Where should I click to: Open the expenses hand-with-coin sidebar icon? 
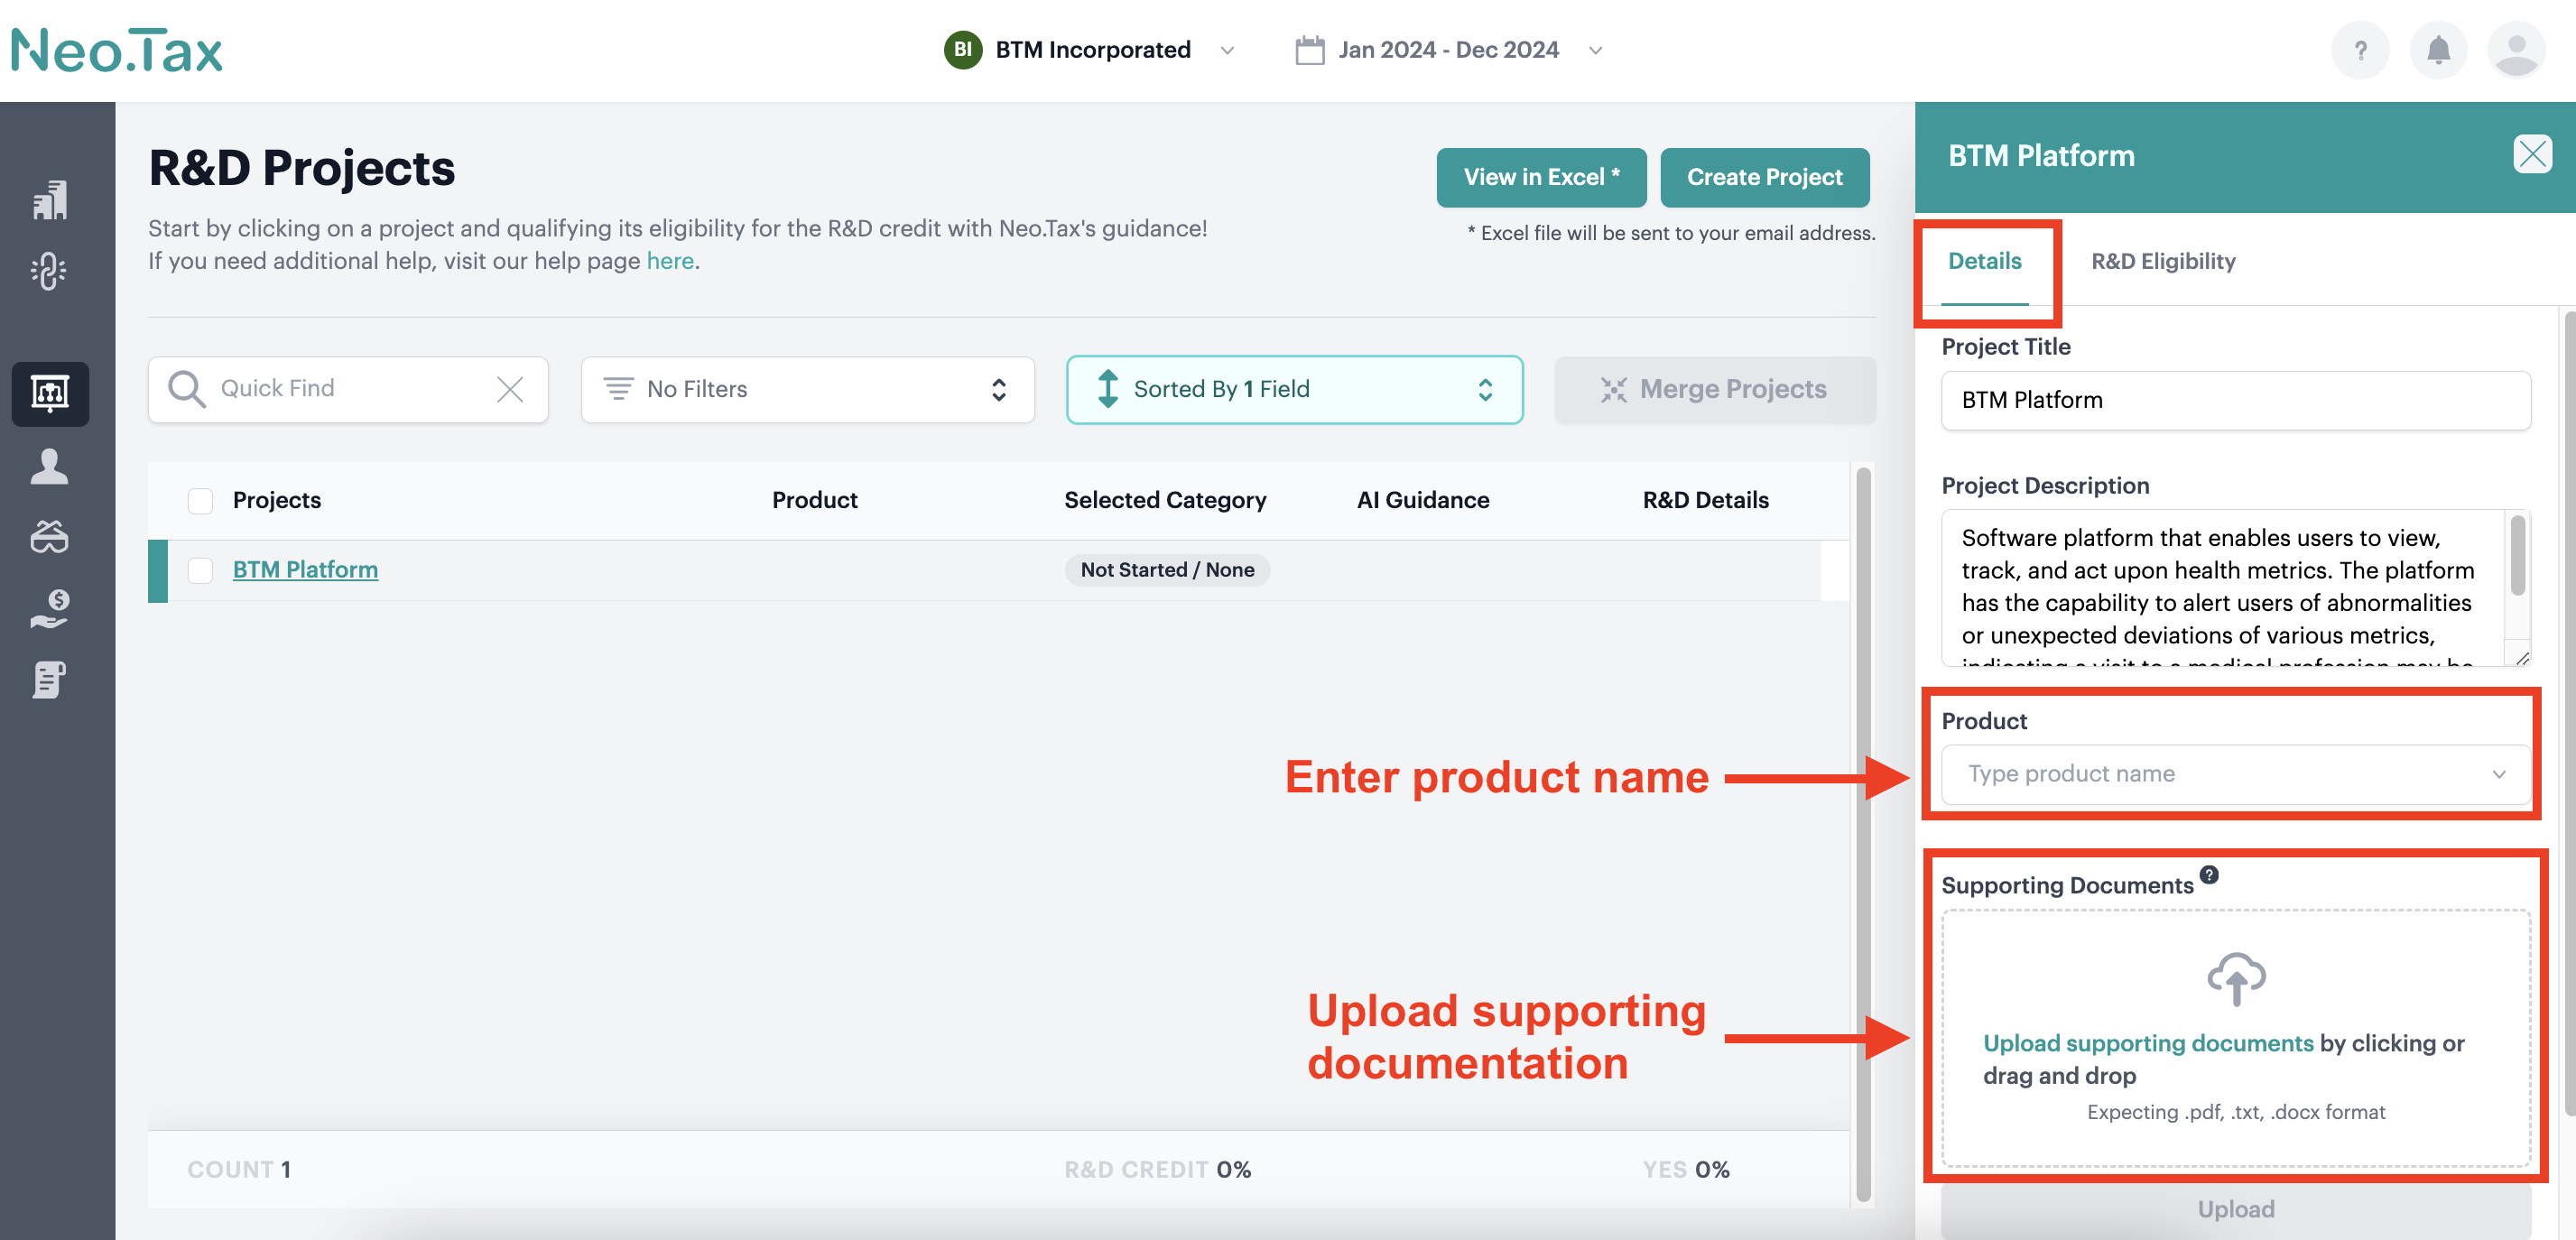(x=49, y=609)
